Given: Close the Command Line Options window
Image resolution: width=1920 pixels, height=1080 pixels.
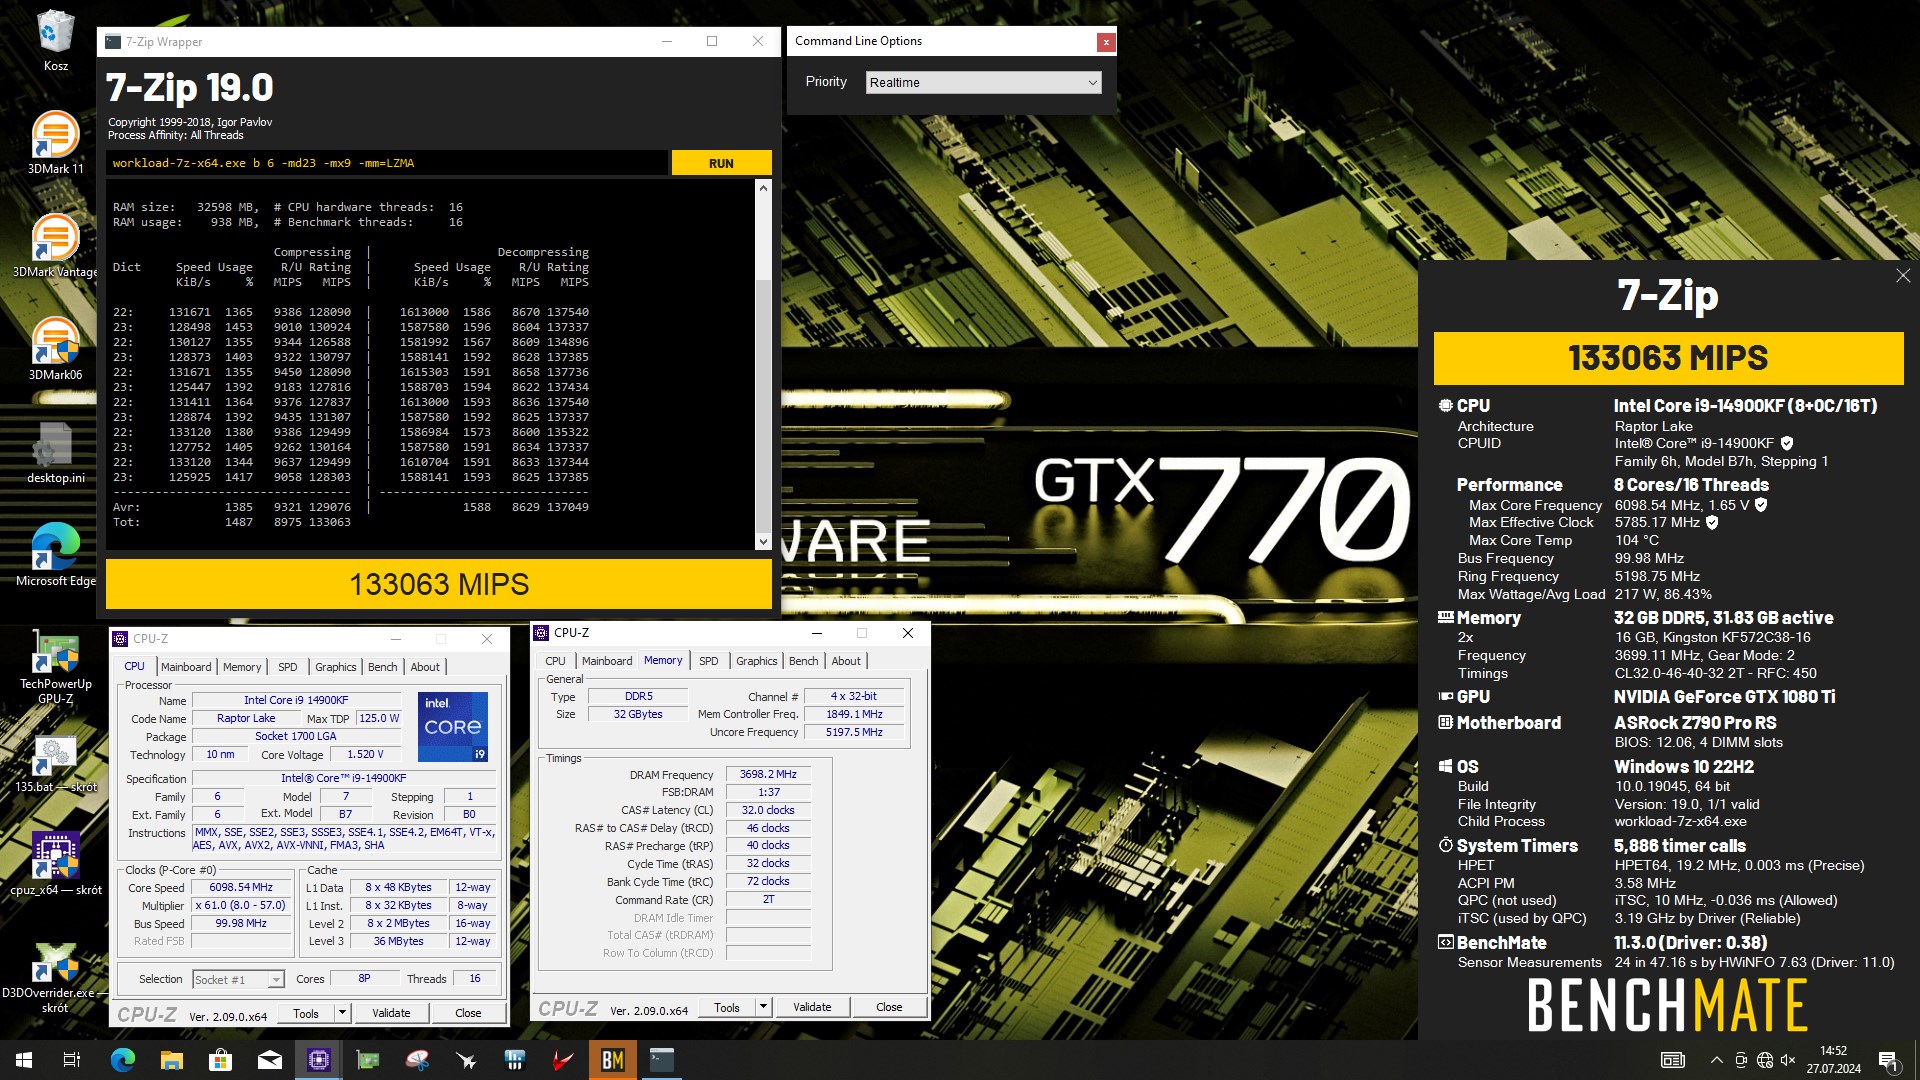Looking at the screenshot, I should pos(1105,42).
